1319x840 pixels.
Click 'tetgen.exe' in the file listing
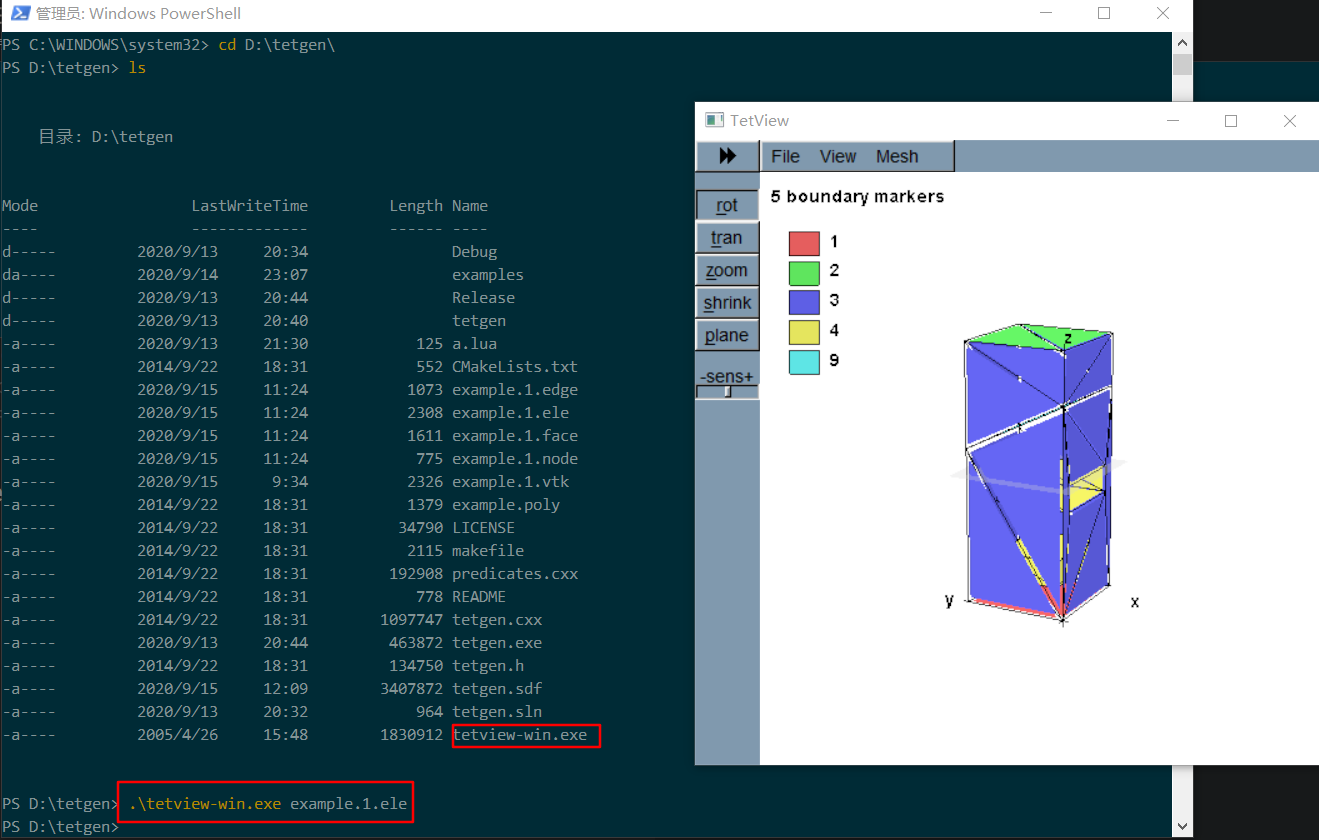(x=497, y=642)
